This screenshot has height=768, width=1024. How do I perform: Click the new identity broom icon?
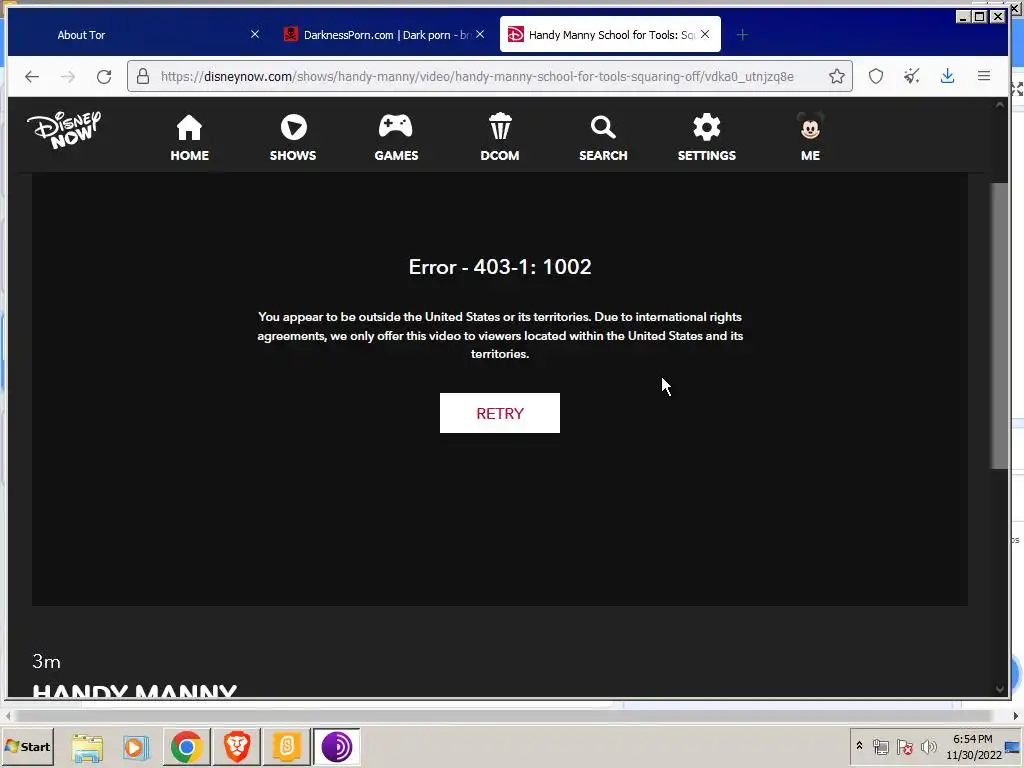(912, 76)
